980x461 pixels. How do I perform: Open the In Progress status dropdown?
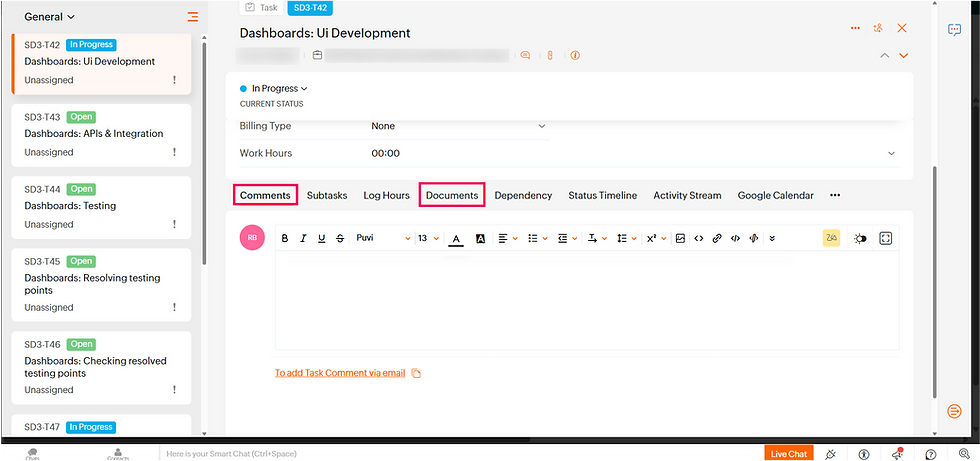click(x=274, y=89)
